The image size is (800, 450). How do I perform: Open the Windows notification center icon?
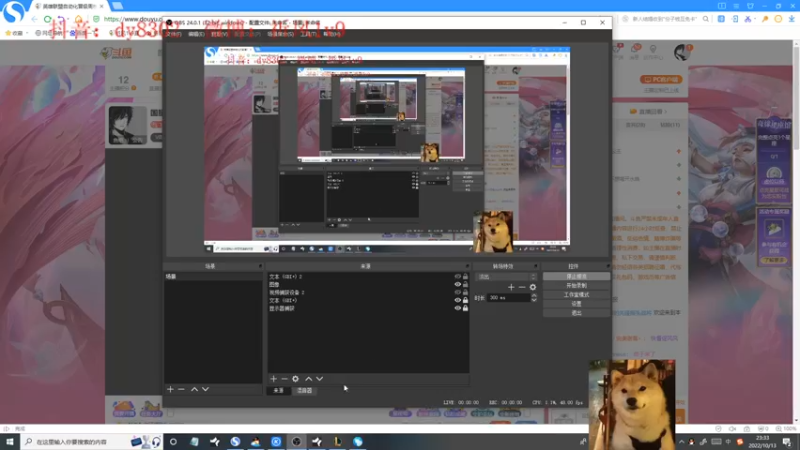tap(787, 441)
